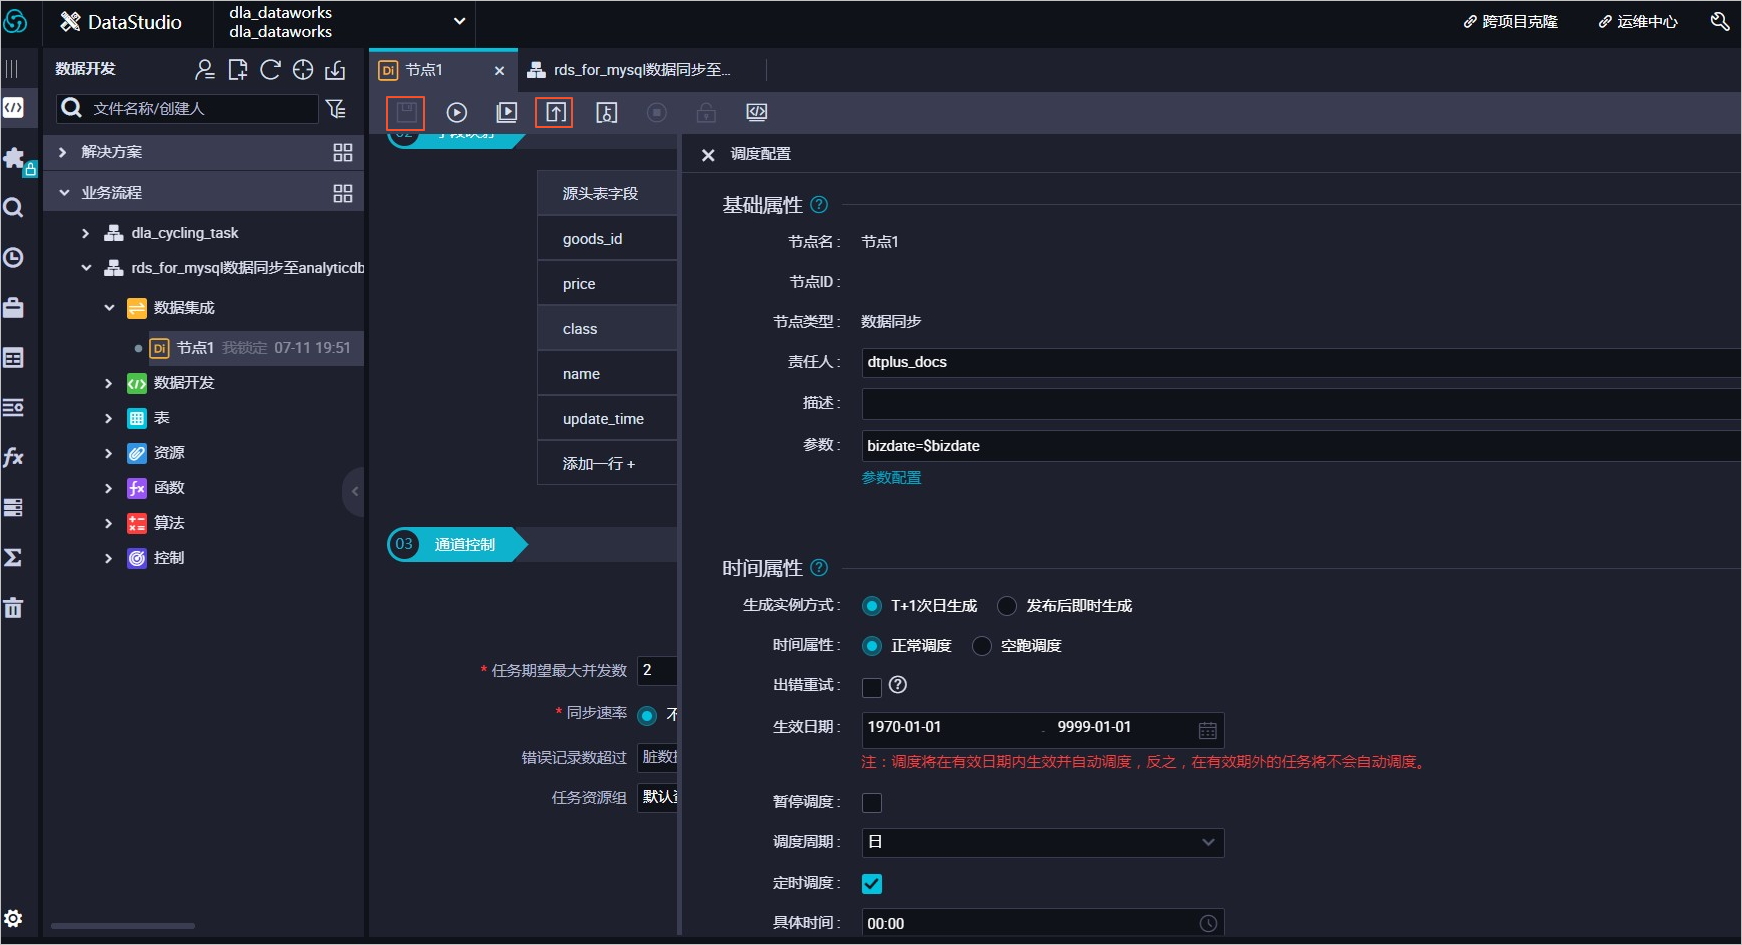The height and width of the screenshot is (945, 1742).
Task: Open the functions fx sidebar icon
Action: [x=13, y=457]
